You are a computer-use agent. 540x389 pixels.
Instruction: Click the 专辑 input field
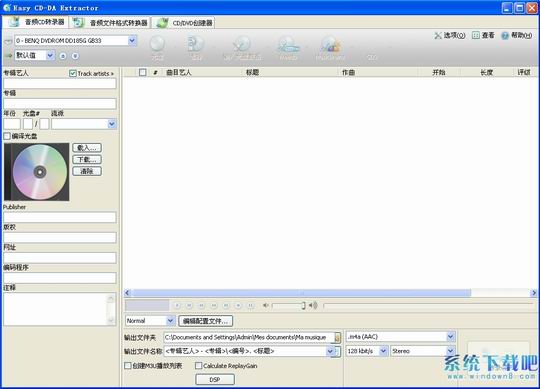click(x=60, y=104)
